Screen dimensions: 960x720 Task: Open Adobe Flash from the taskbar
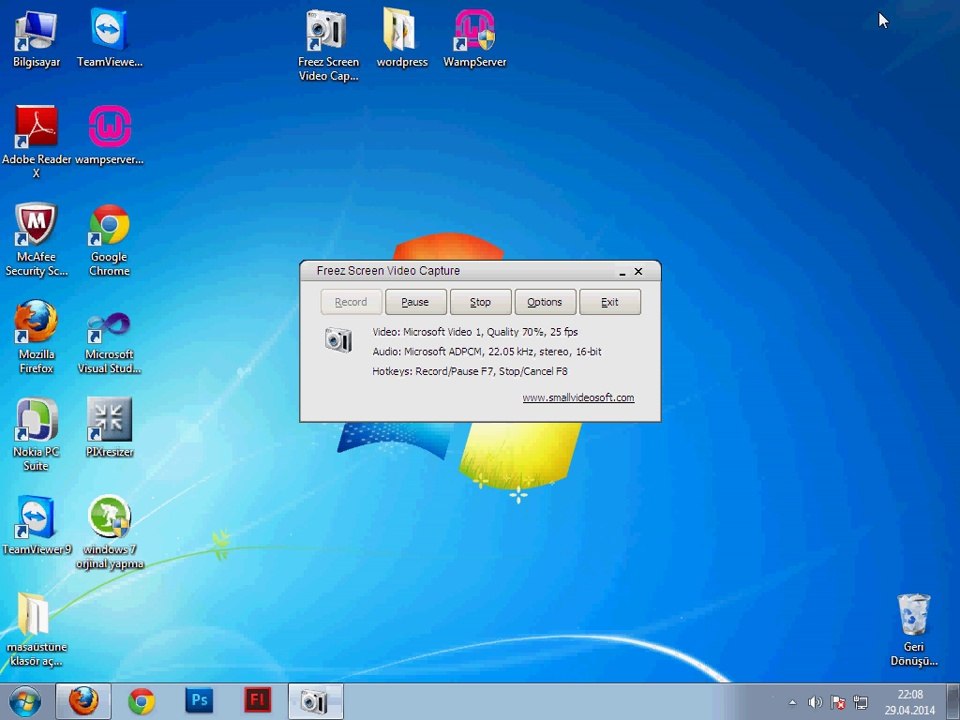coord(257,702)
